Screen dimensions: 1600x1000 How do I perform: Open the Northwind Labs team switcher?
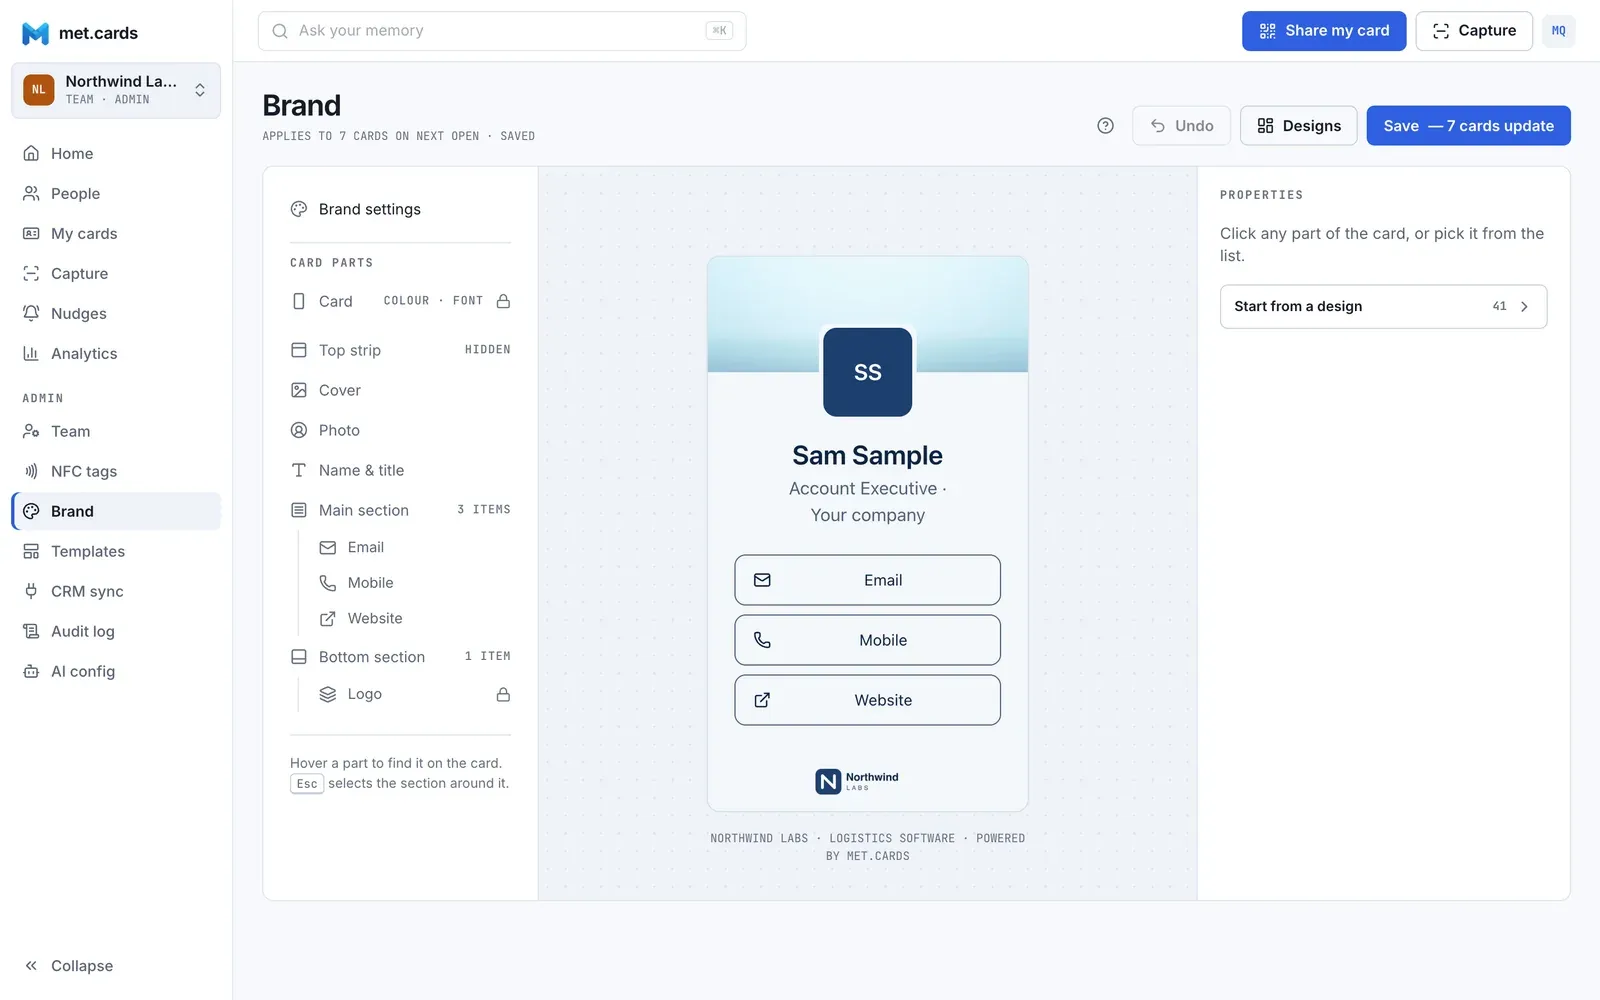click(116, 90)
